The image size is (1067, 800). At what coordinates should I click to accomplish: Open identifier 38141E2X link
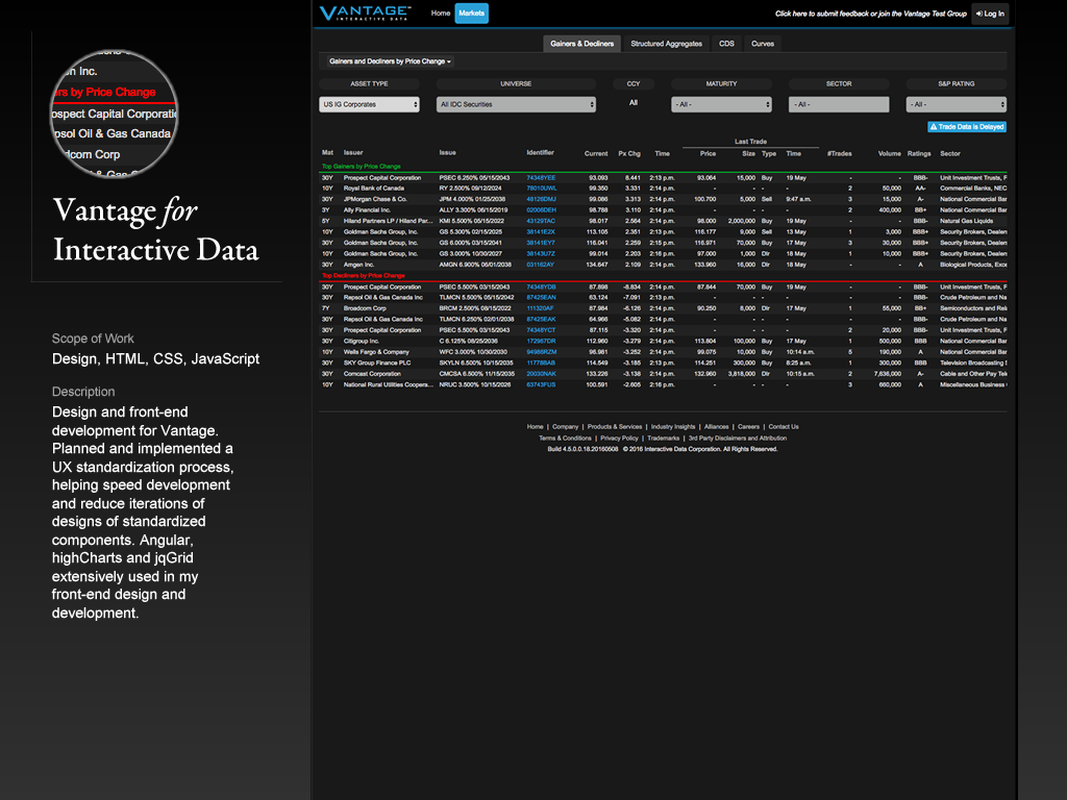point(540,232)
